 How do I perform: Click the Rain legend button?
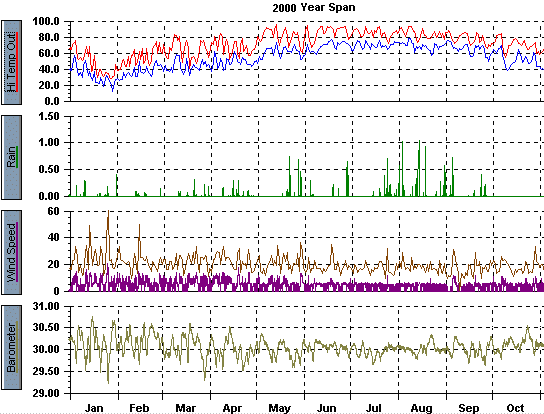12,158
